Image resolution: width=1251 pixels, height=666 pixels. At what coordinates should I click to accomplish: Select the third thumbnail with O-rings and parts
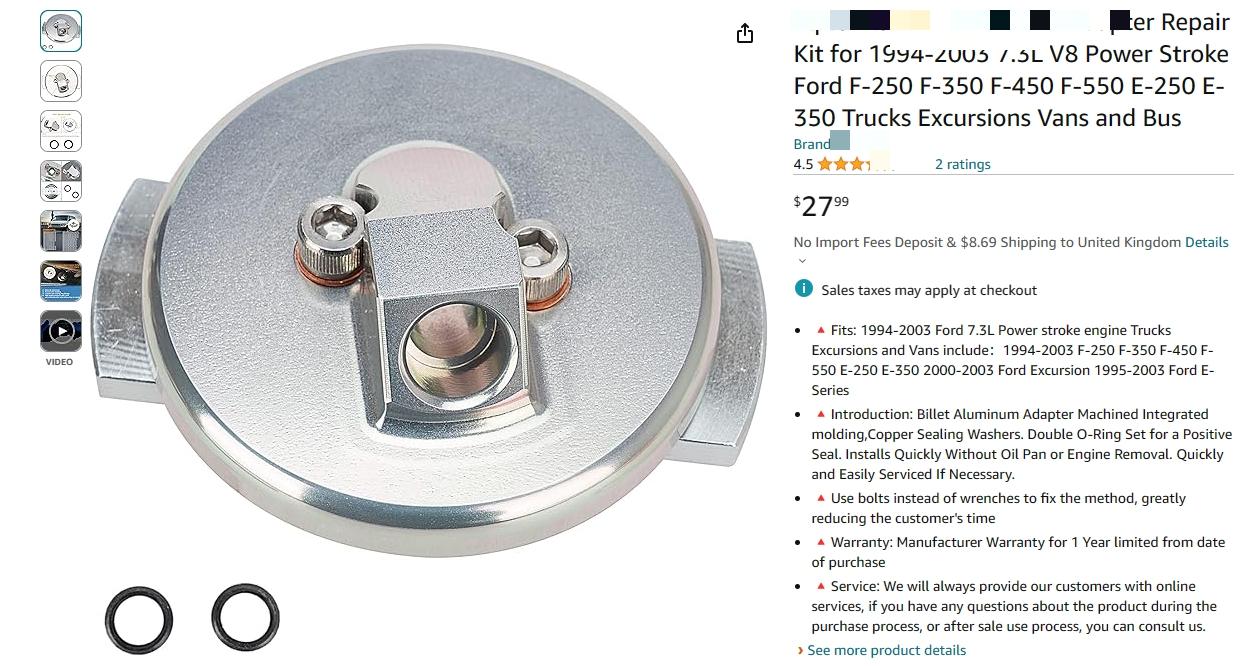pyautogui.click(x=61, y=131)
